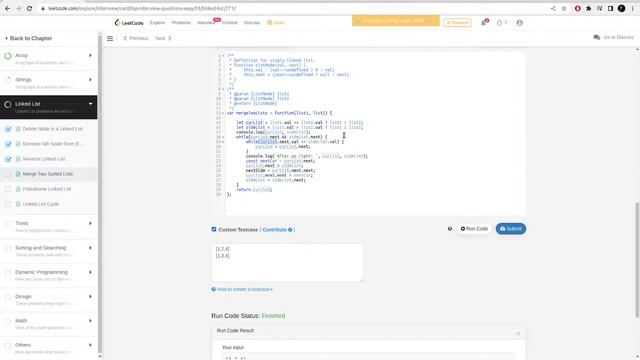Expand the Others chapter arrow
Viewport: 640px width, 360px height.
[x=90, y=345]
